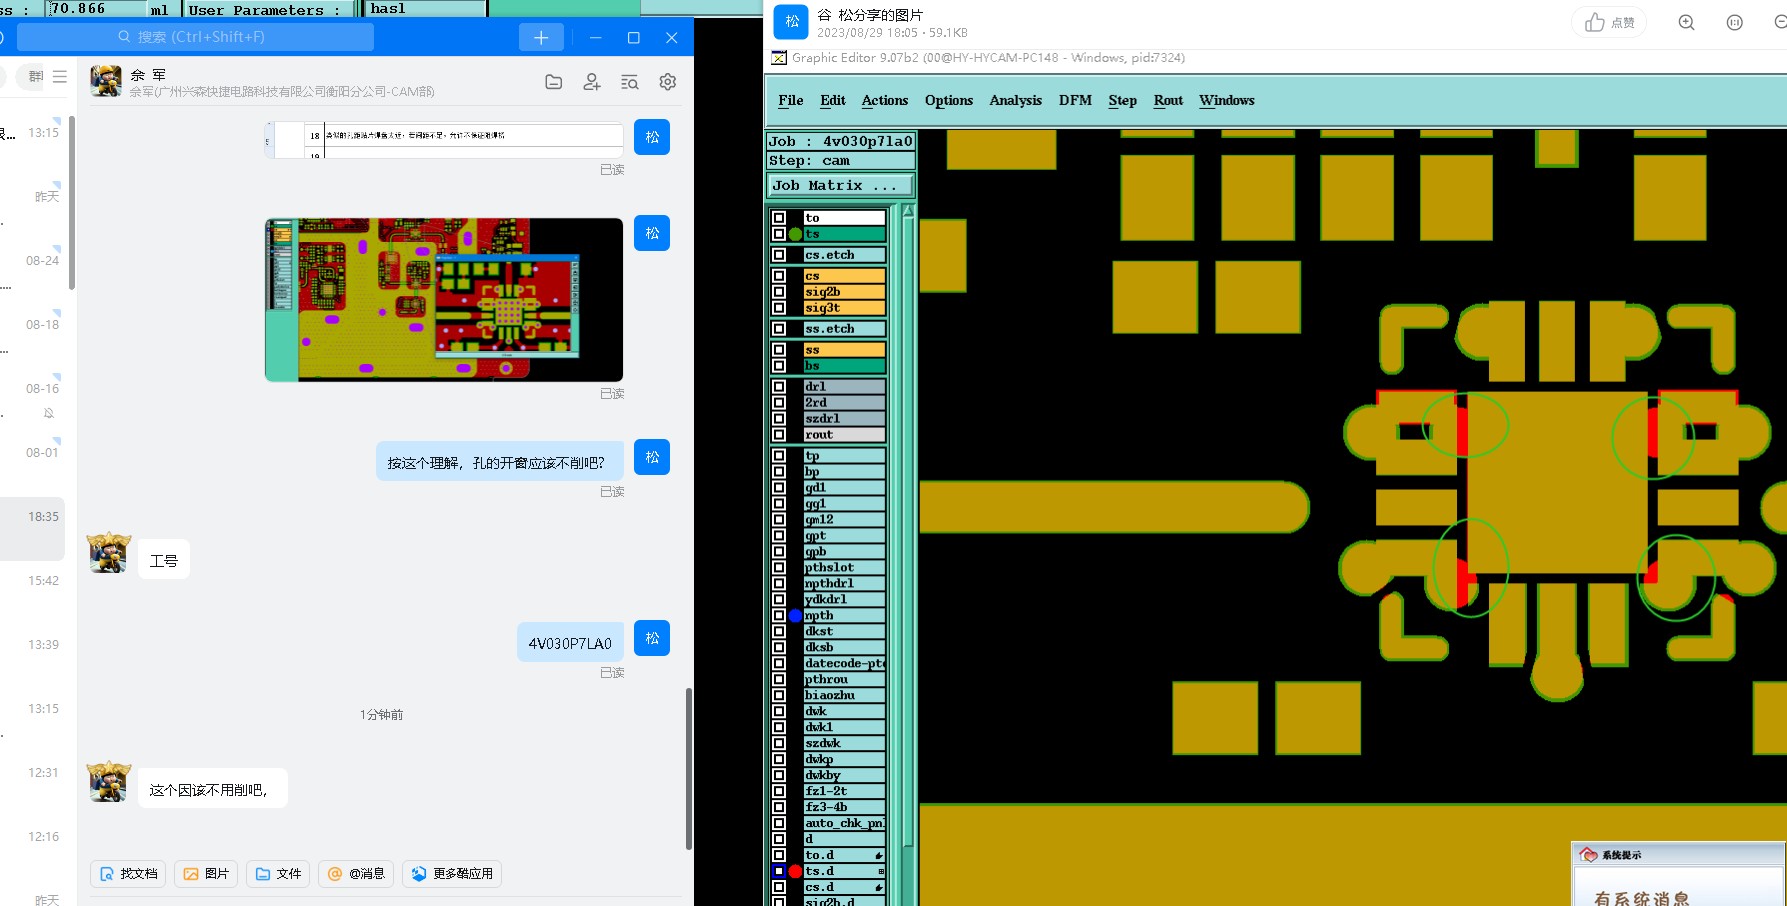
Task: Click the 找文档 shortcut button
Action: (x=129, y=873)
